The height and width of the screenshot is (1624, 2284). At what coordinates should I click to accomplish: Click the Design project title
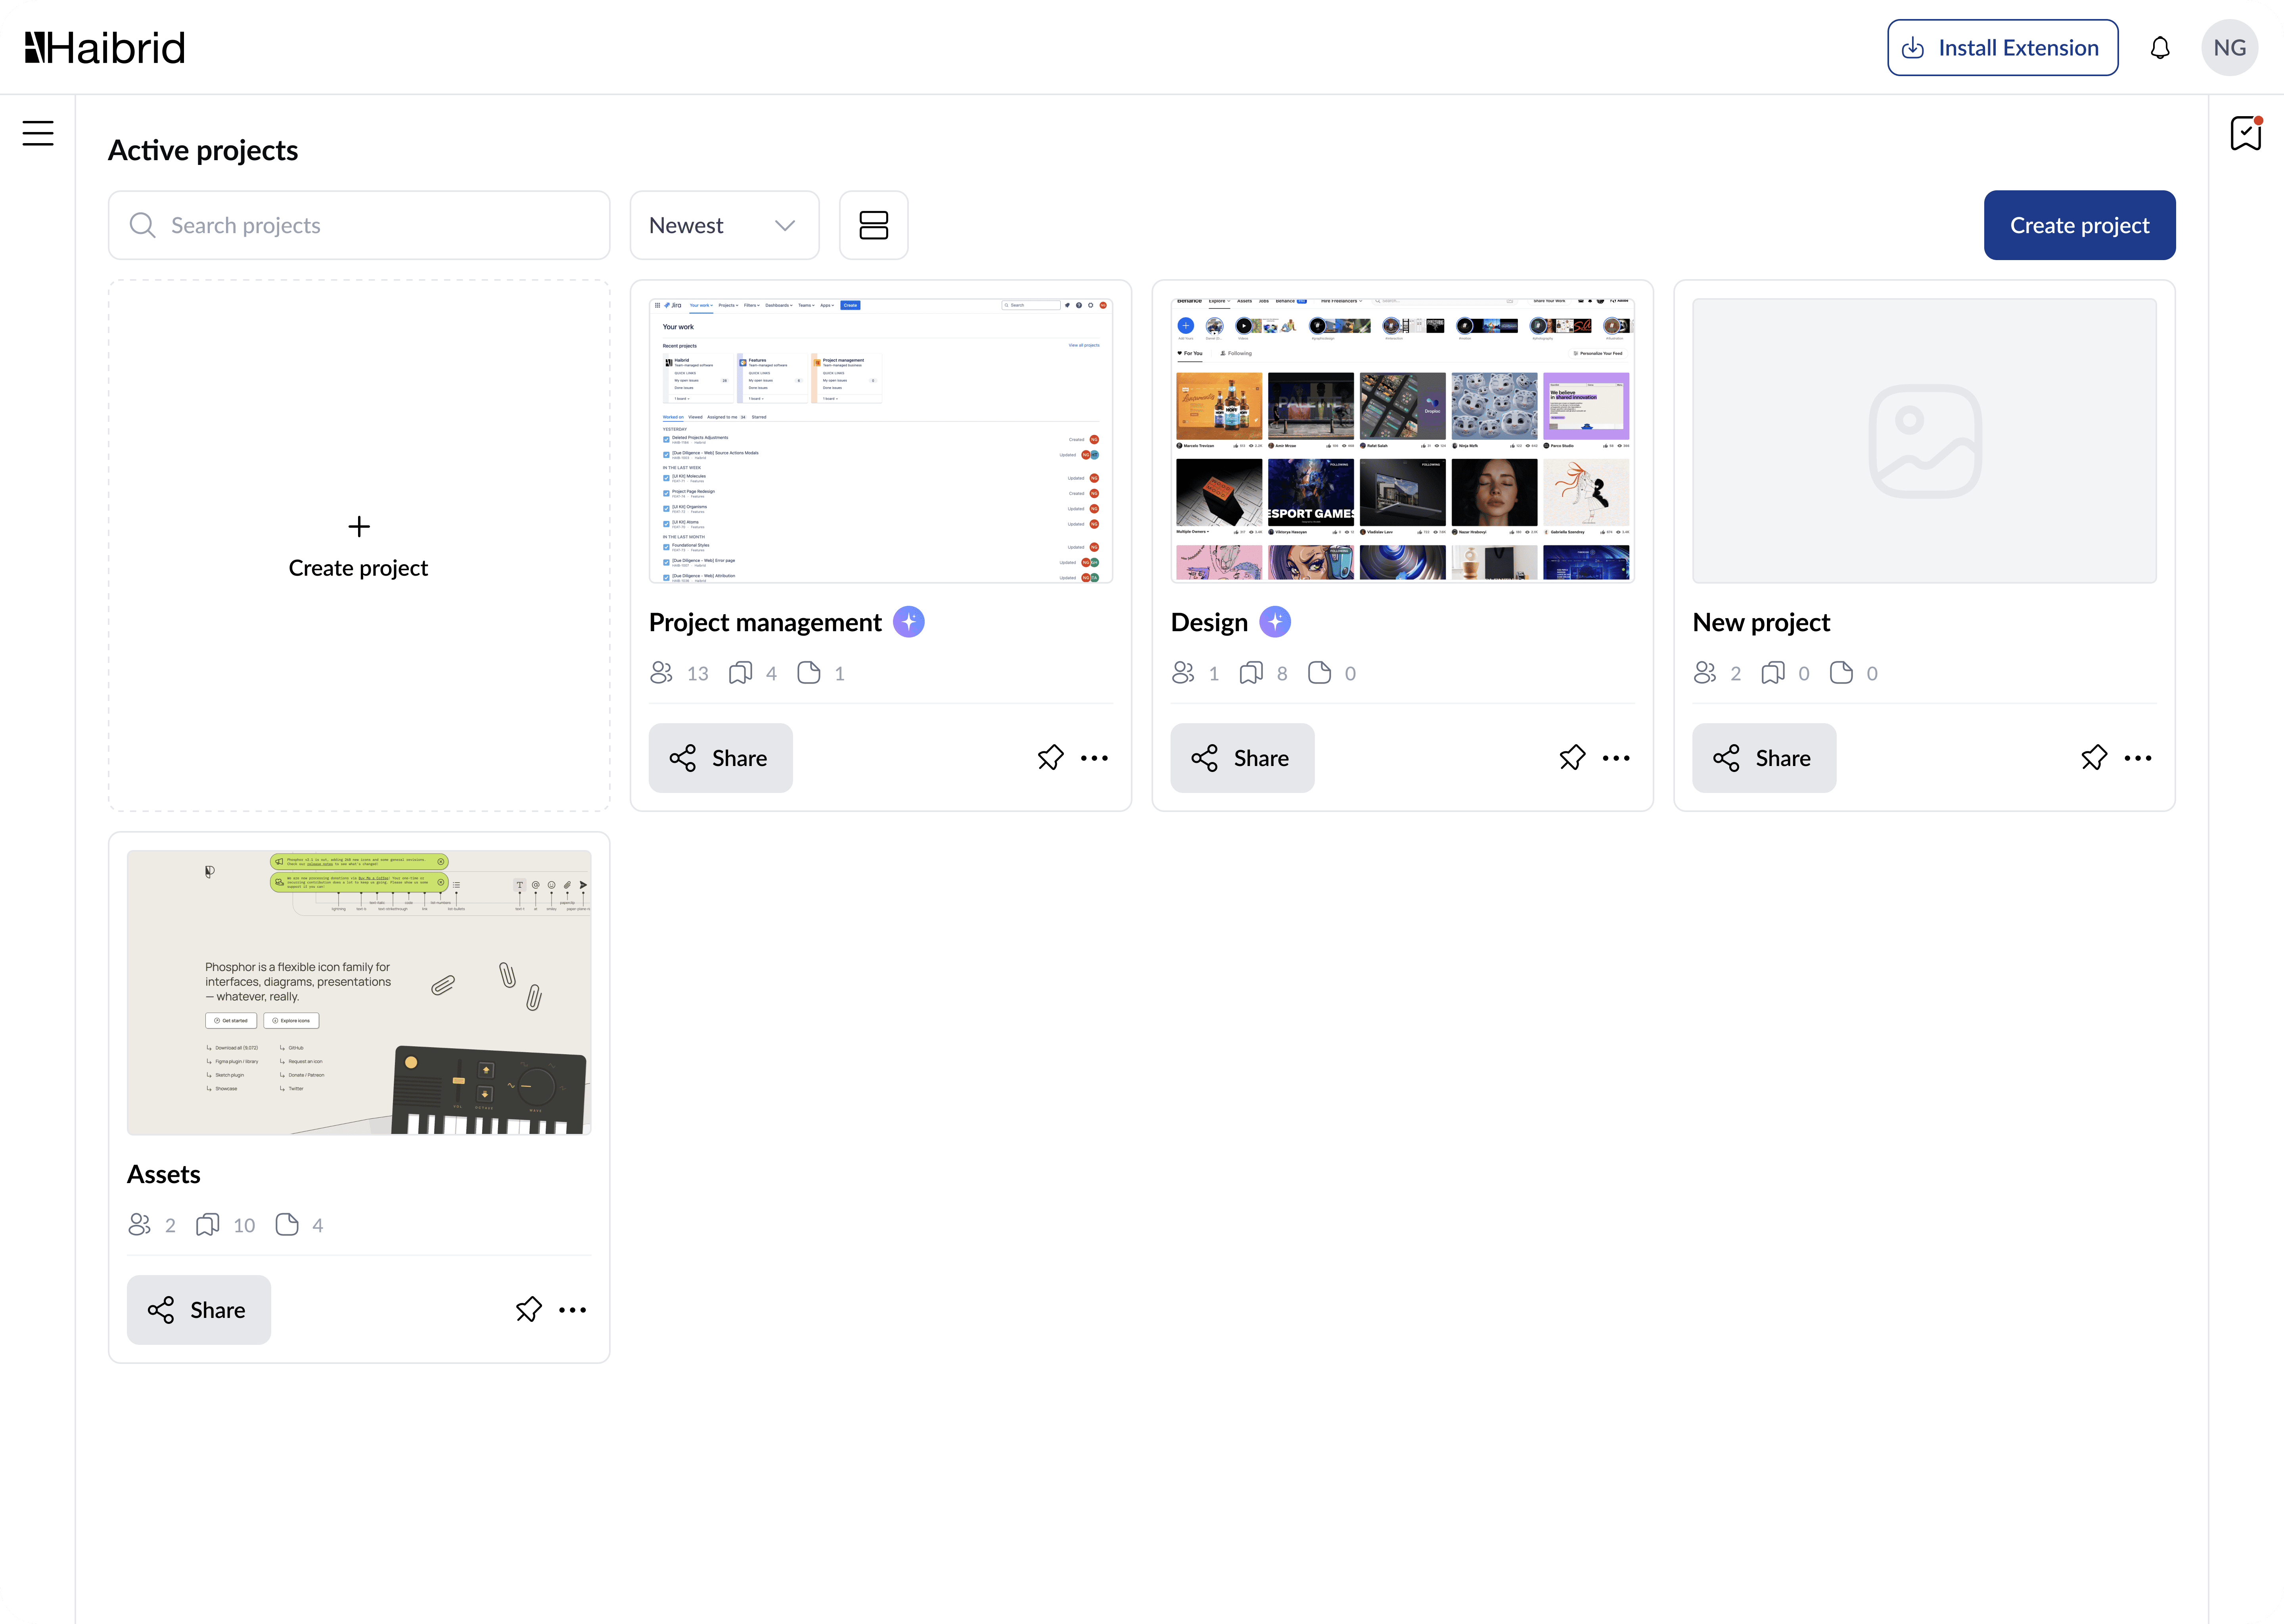[1209, 622]
